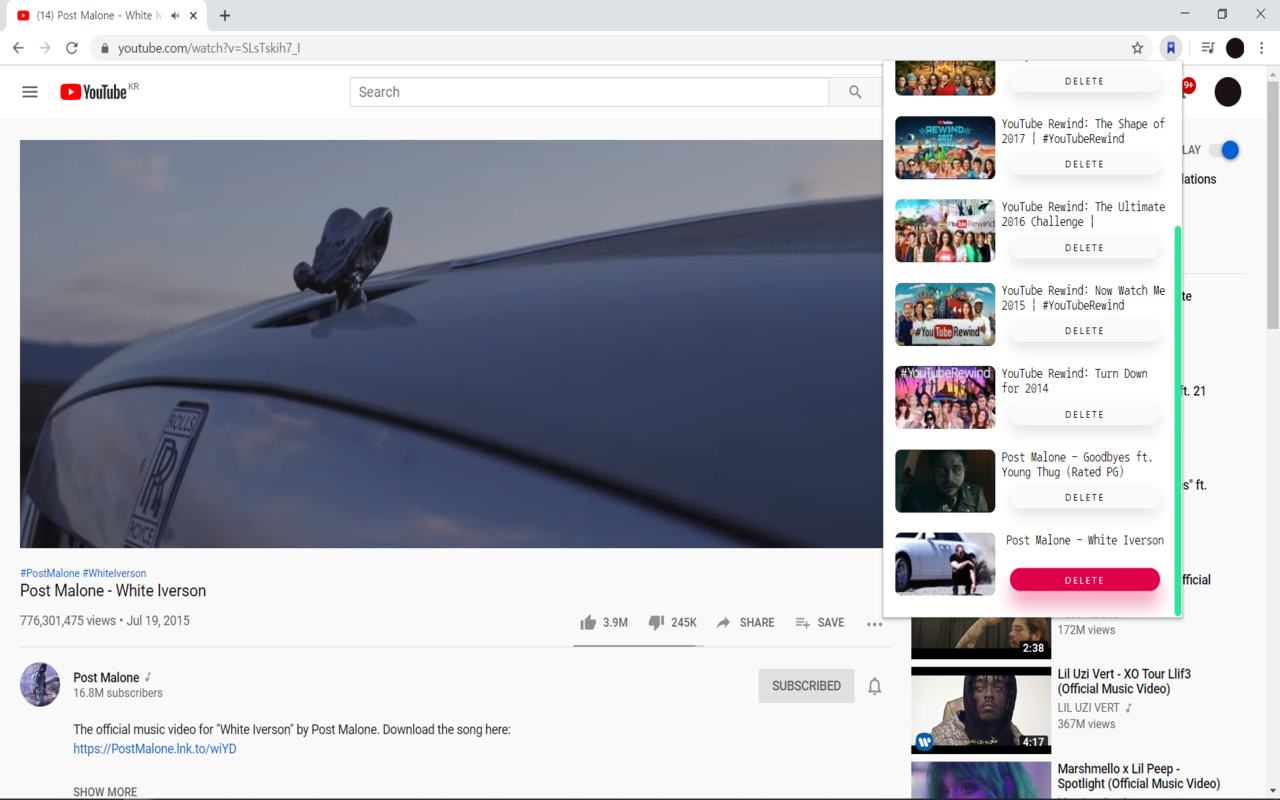The width and height of the screenshot is (1280, 800).
Task: Open the media control toolbar icon
Action: coord(1208,48)
